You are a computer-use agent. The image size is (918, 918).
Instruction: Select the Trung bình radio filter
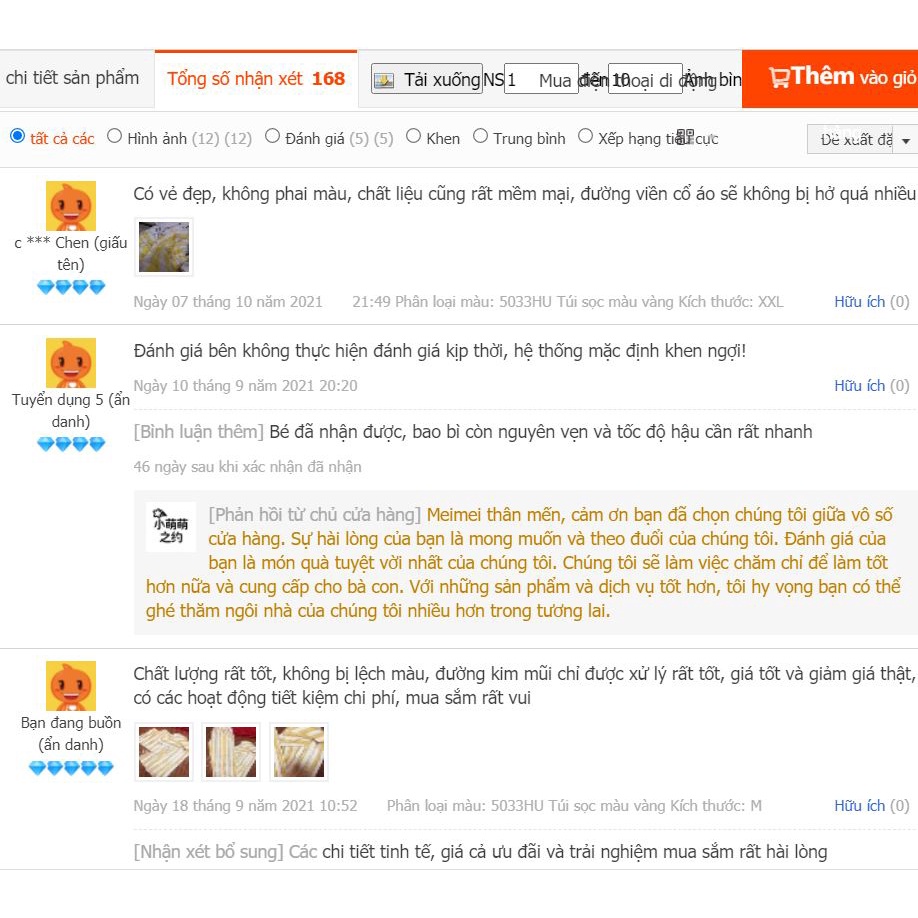480,136
